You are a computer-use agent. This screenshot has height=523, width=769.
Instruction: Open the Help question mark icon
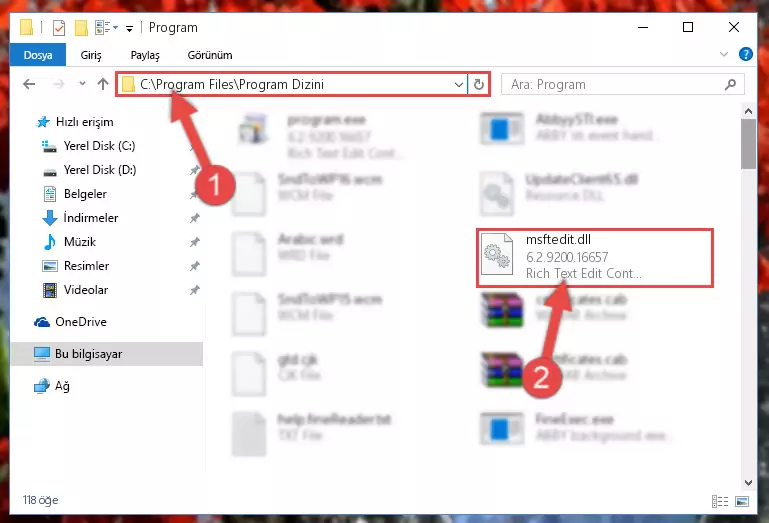[745, 54]
